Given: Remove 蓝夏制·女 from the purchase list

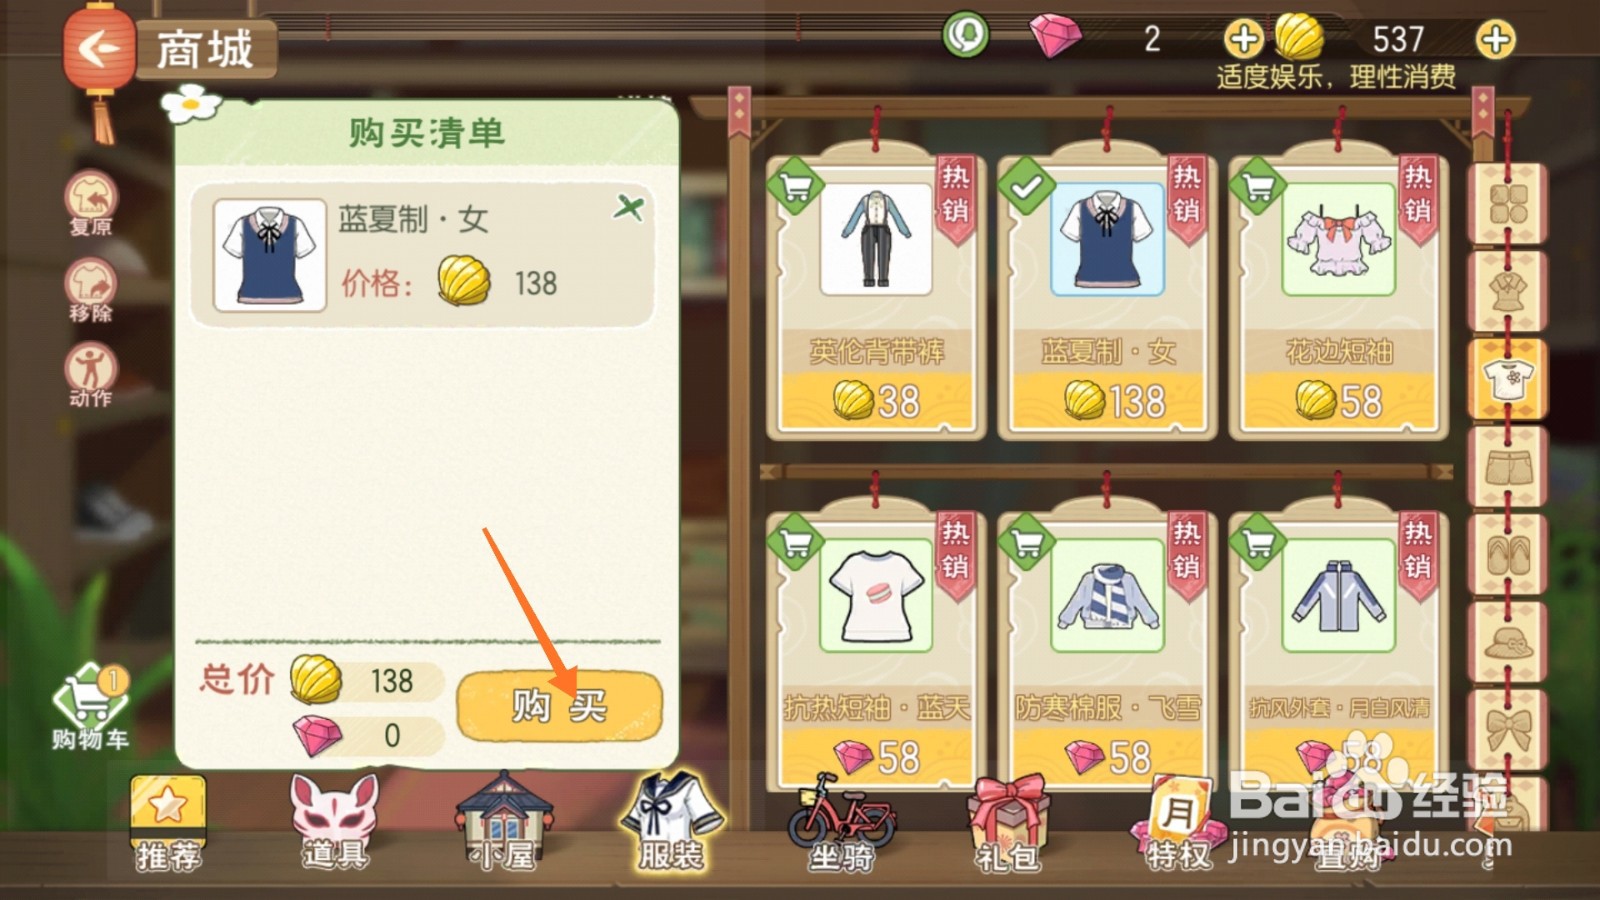Looking at the screenshot, I should (629, 208).
